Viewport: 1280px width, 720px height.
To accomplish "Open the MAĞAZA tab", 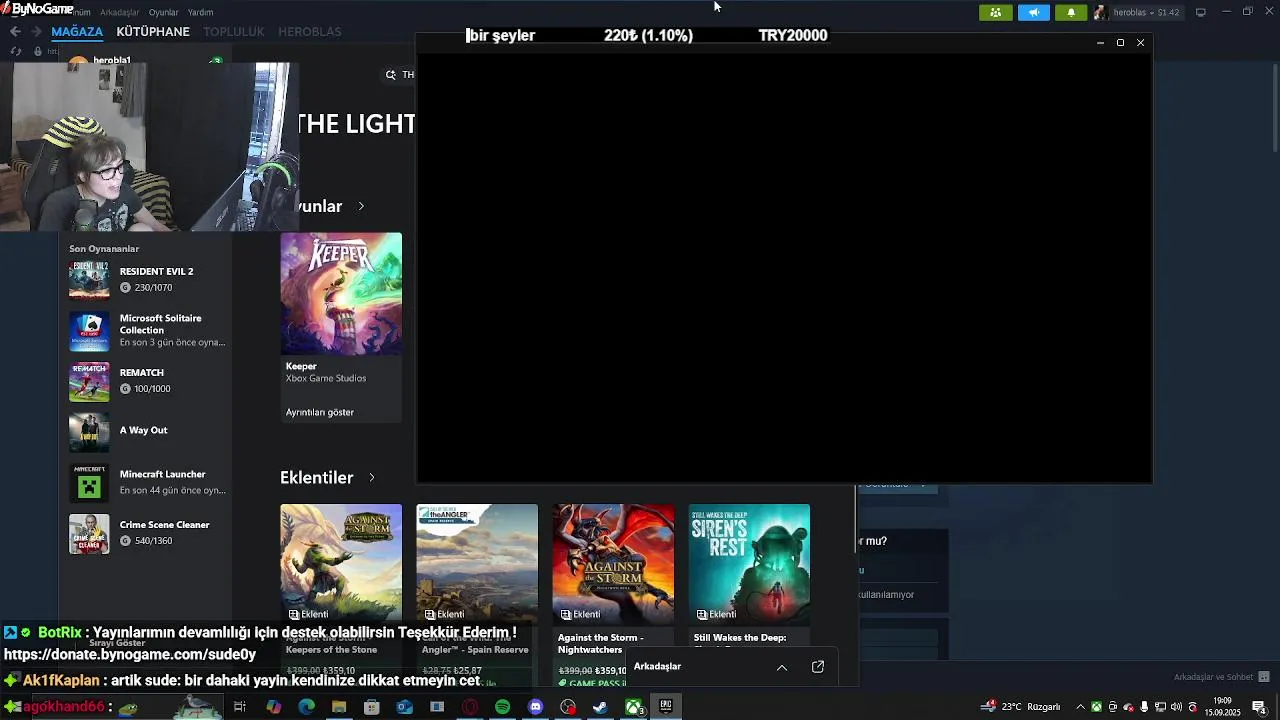I will (x=77, y=31).
